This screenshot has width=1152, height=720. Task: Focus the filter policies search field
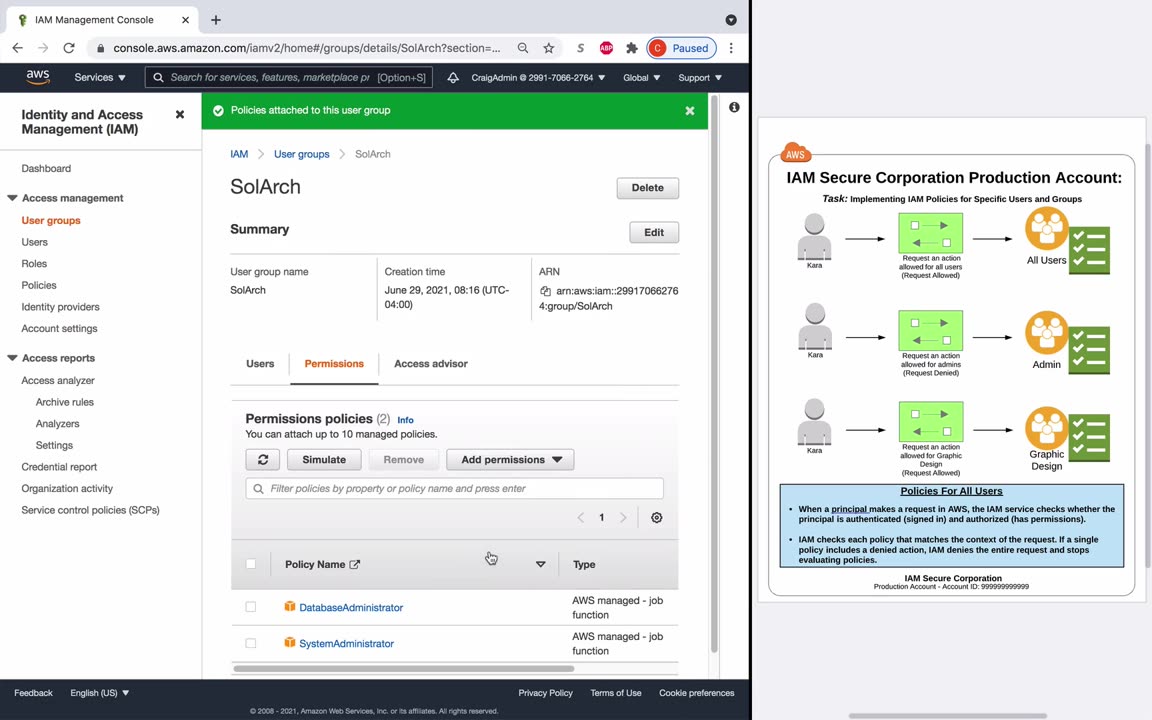click(x=455, y=489)
